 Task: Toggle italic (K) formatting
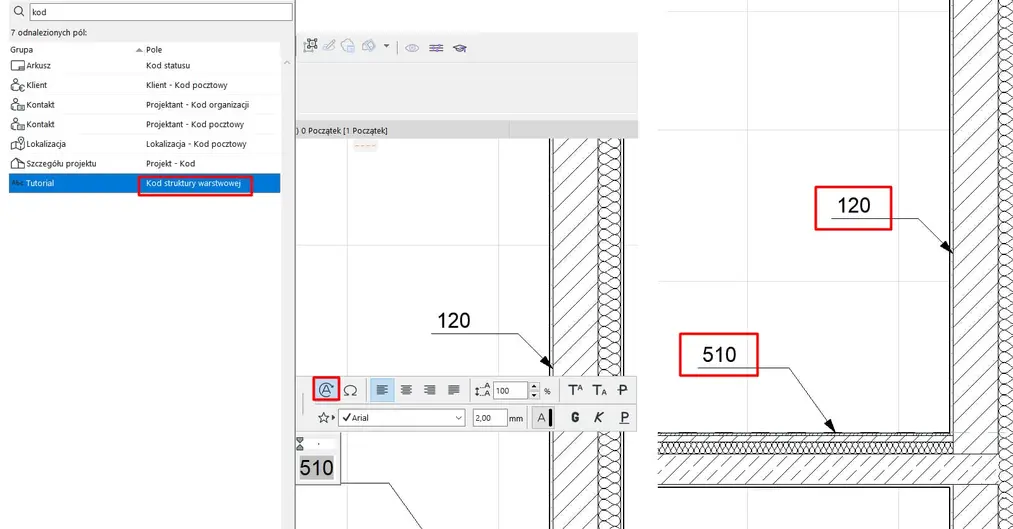tap(599, 418)
